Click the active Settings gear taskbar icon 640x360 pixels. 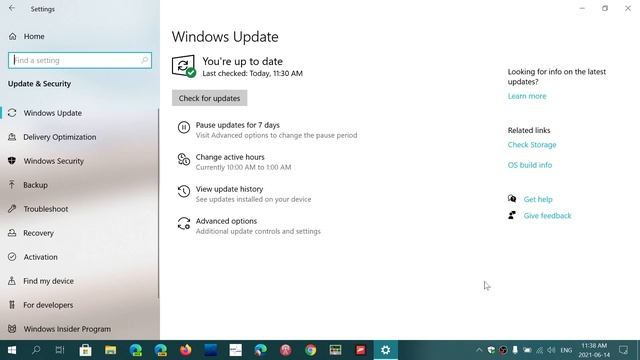(x=385, y=350)
